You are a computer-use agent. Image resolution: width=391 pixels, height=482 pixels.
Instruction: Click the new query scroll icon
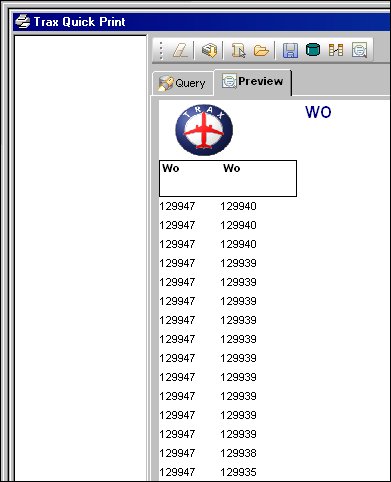238,51
